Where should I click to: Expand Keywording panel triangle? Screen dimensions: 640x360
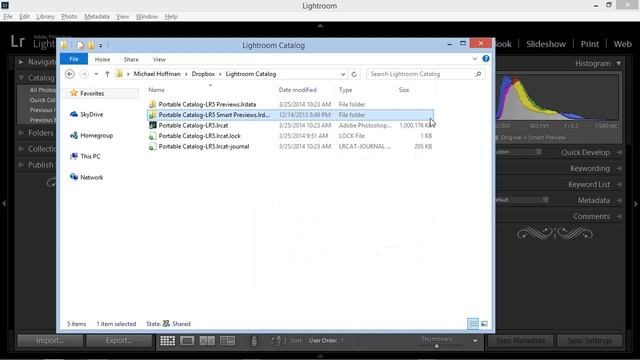click(x=619, y=168)
